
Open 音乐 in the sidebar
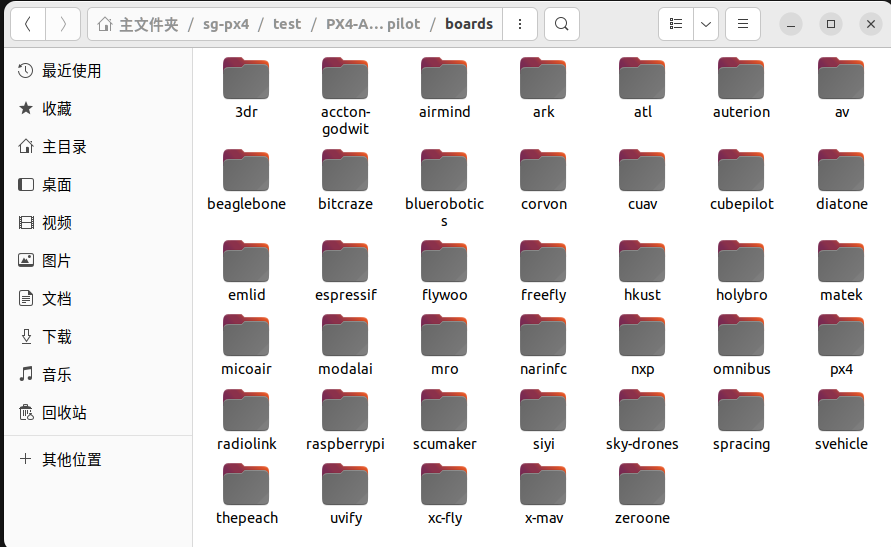click(98, 375)
